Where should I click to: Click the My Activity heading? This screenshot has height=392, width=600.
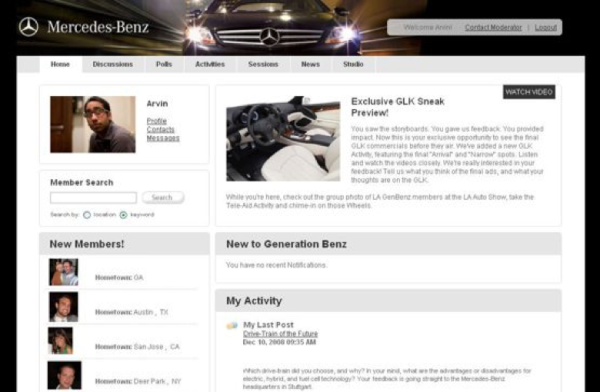254,301
